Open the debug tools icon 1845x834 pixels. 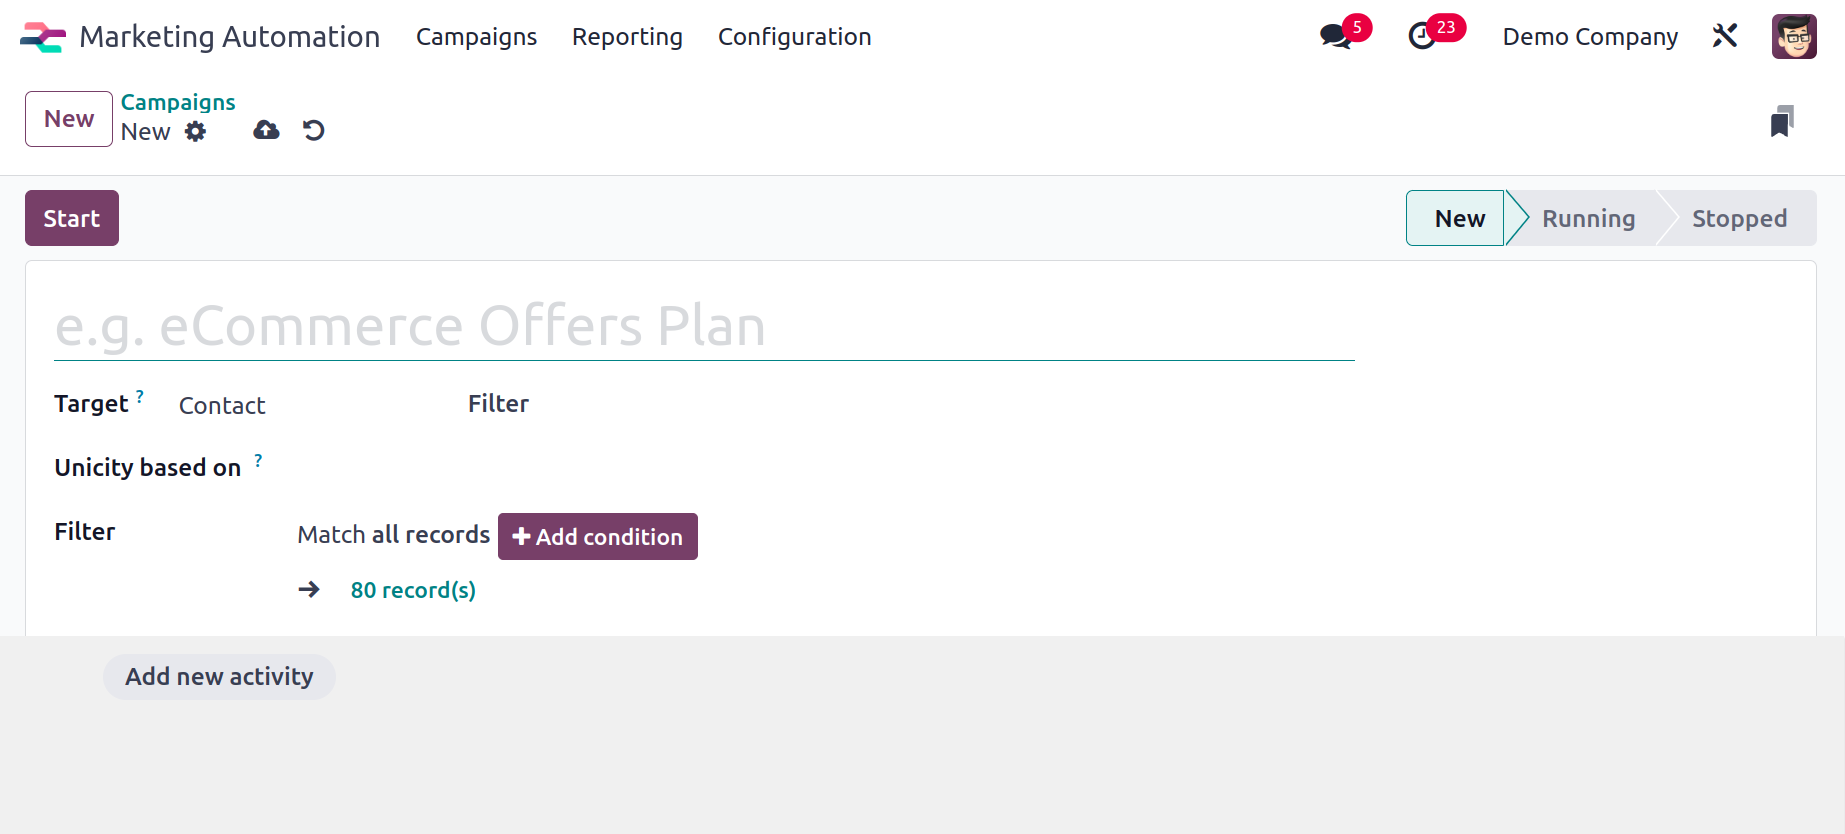pos(1725,36)
